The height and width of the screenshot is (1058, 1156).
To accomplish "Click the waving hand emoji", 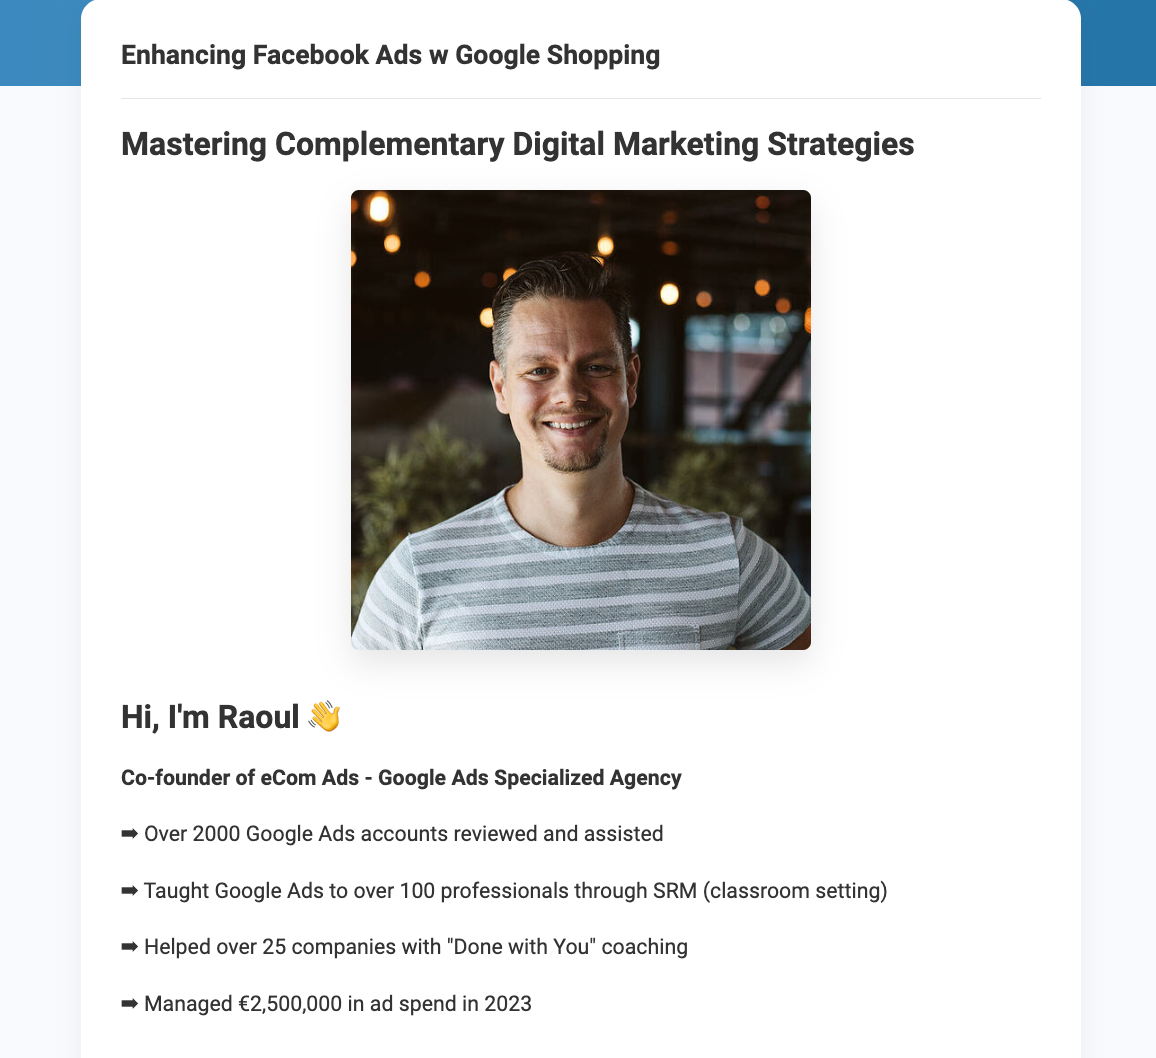I will (x=324, y=717).
